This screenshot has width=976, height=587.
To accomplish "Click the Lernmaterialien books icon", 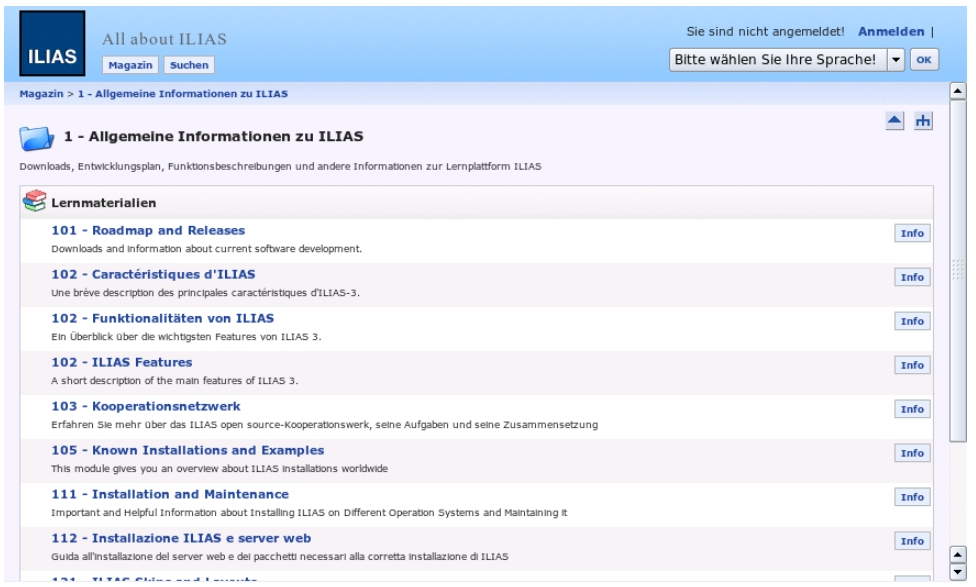I will pyautogui.click(x=35, y=201).
